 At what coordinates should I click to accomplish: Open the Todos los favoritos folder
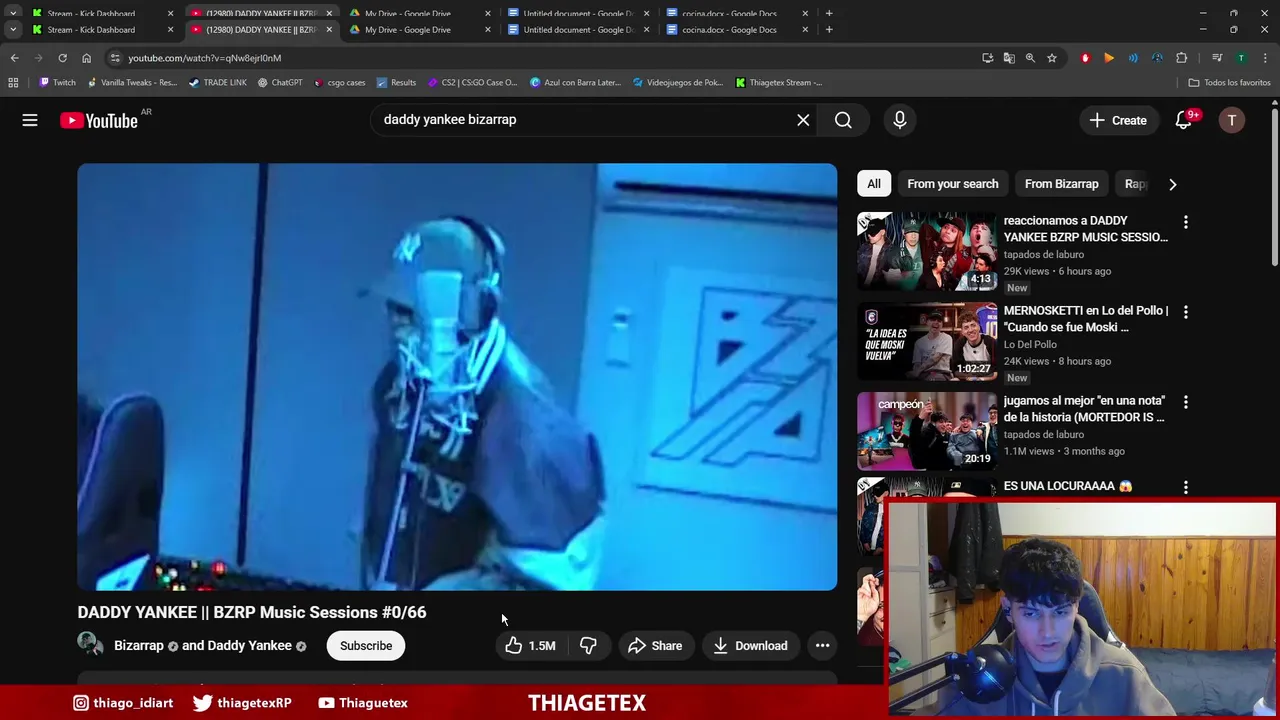(1229, 83)
